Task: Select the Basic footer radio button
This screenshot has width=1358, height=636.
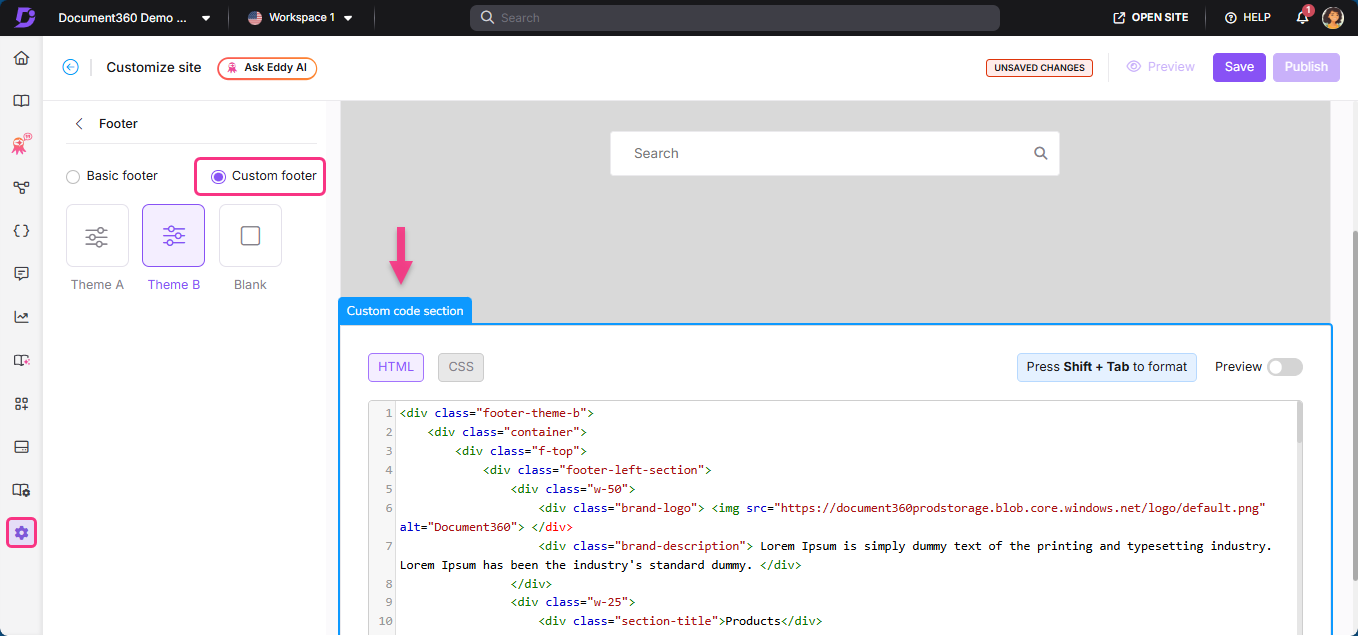Action: pos(73,177)
